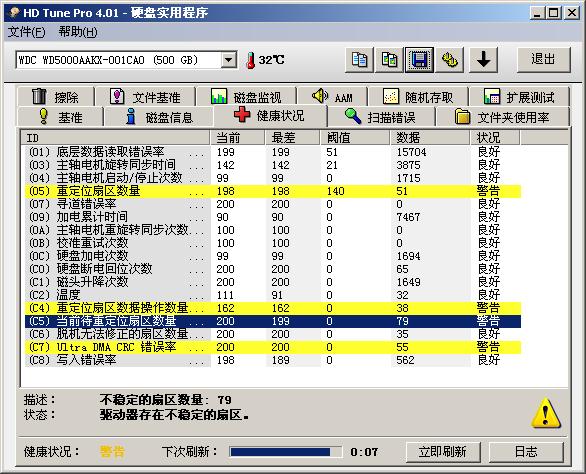Image resolution: width=586 pixels, height=474 pixels.
Task: Sort by the 最差 column header
Action: coord(292,138)
